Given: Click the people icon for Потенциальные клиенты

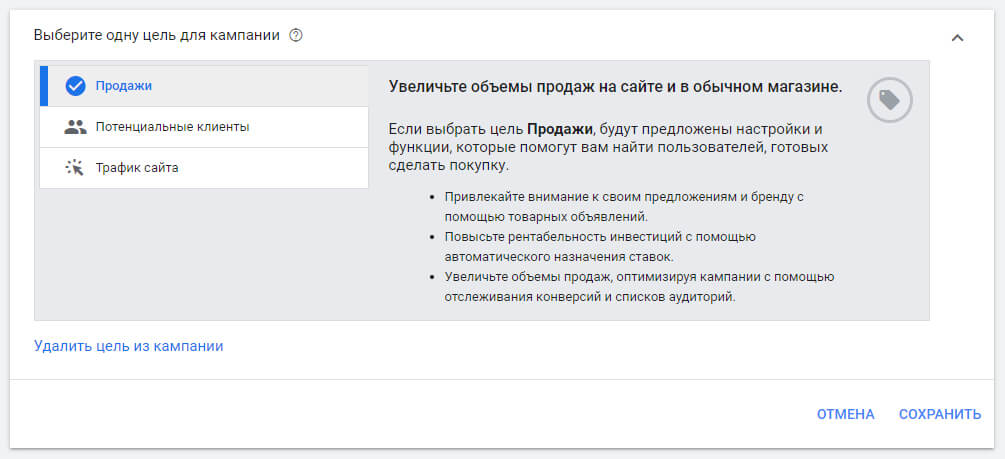Looking at the screenshot, I should [x=75, y=127].
